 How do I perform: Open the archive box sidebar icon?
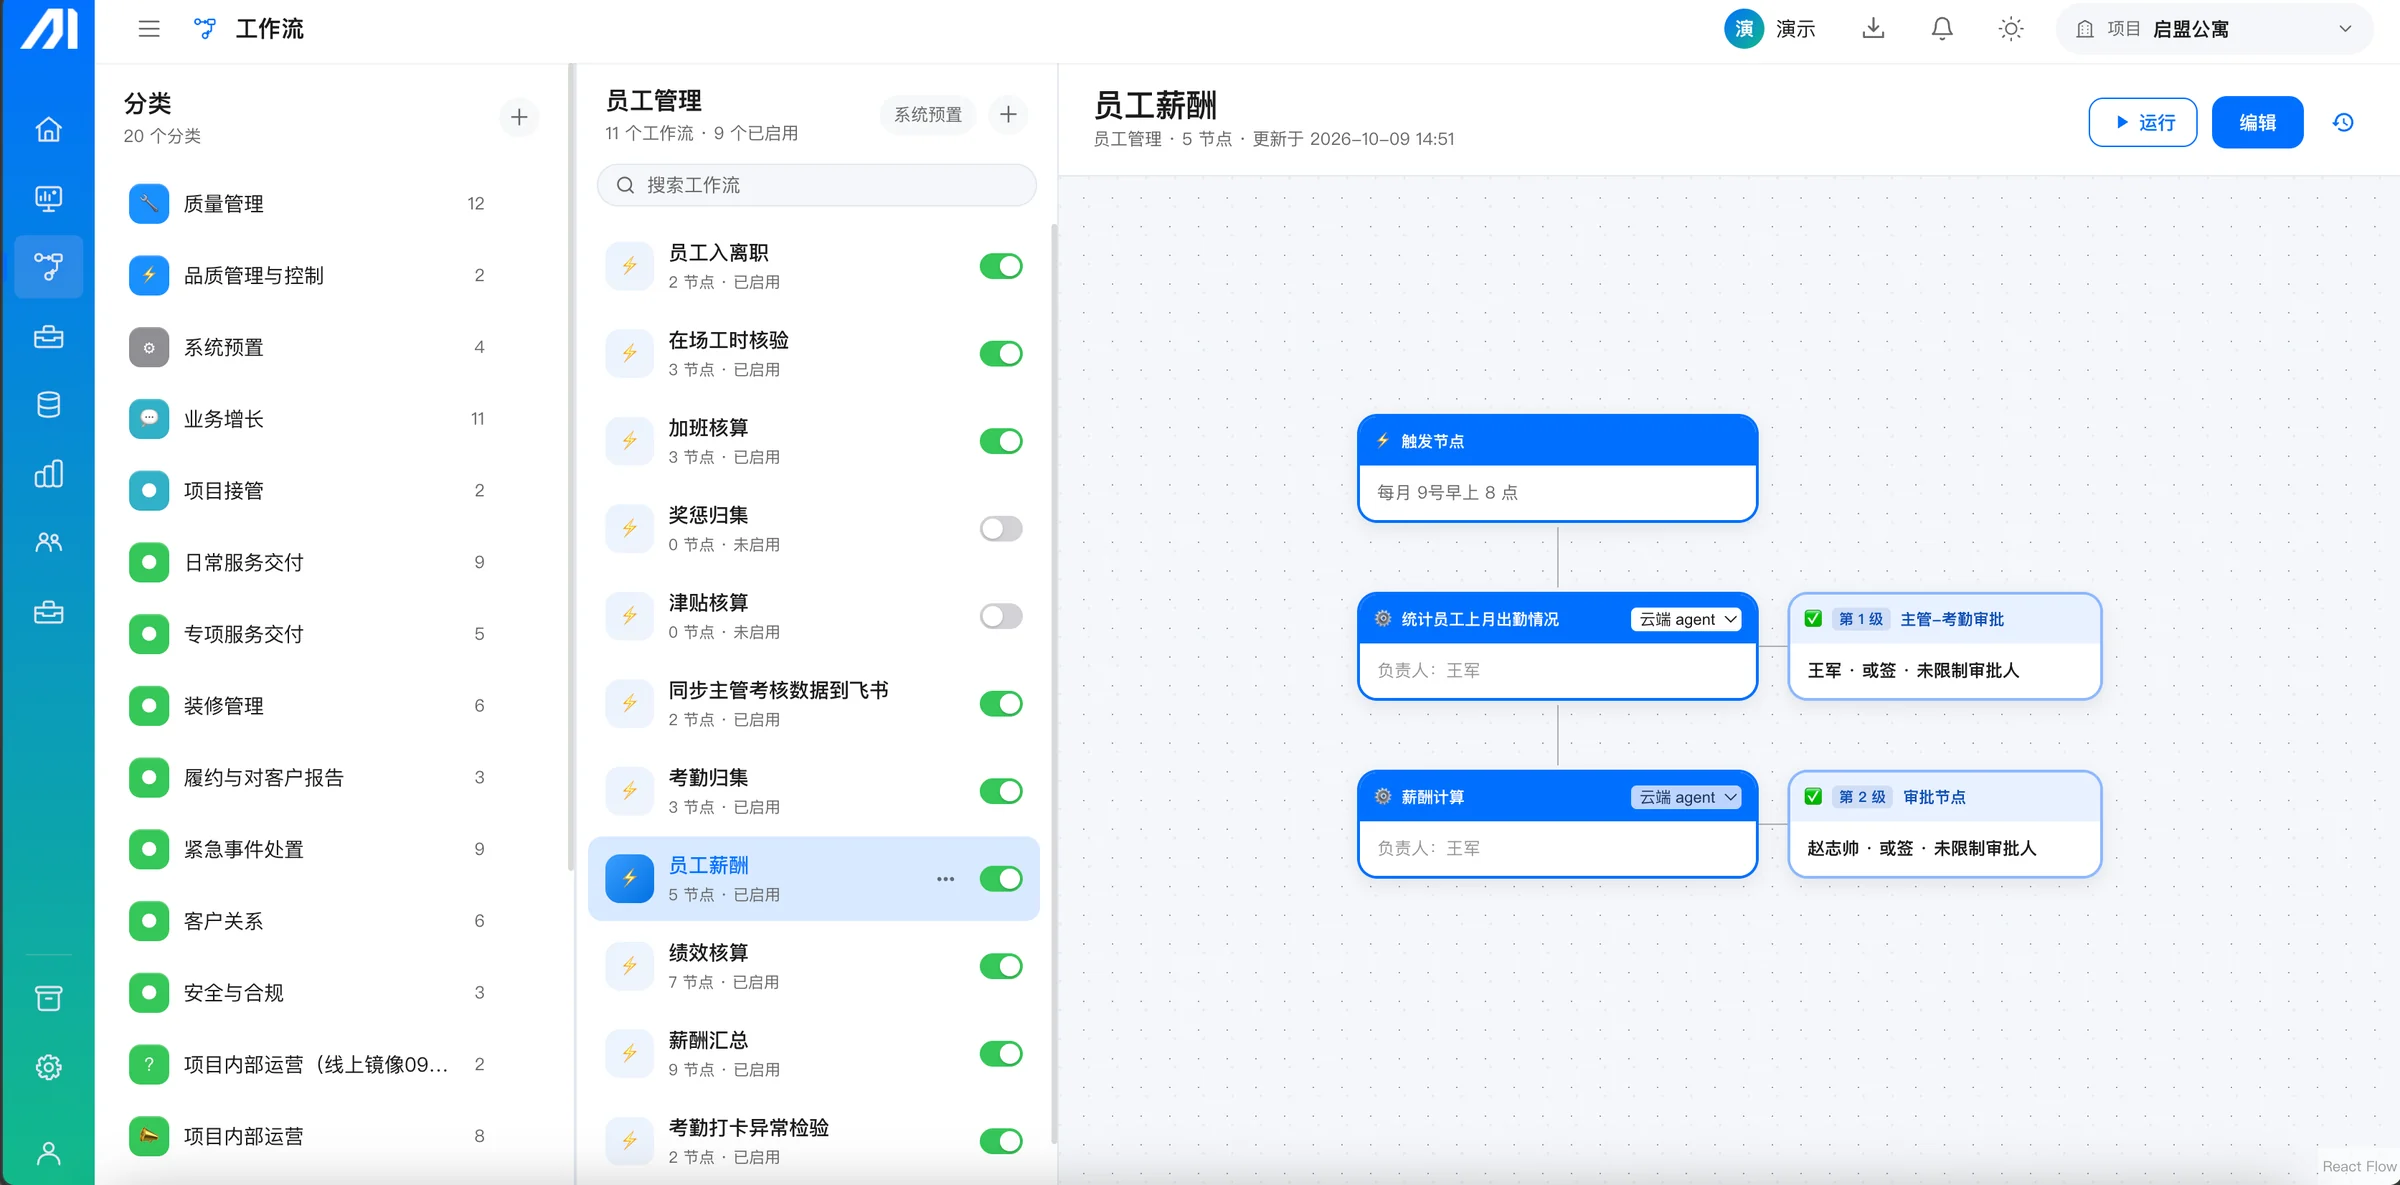[48, 998]
